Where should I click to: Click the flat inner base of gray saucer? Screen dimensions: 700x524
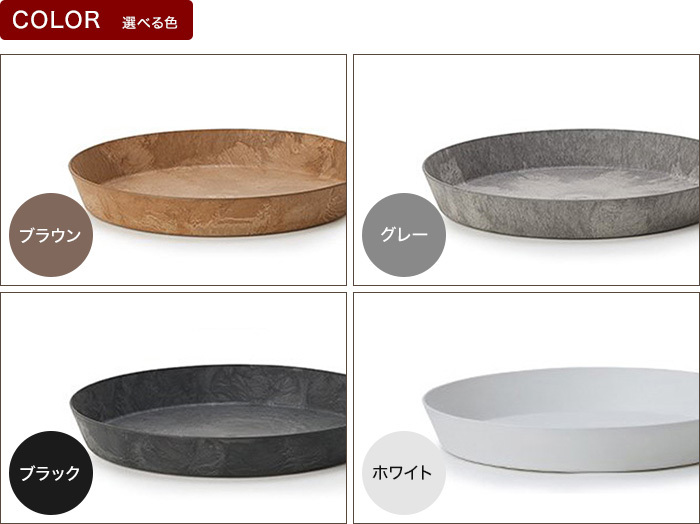(x=576, y=182)
